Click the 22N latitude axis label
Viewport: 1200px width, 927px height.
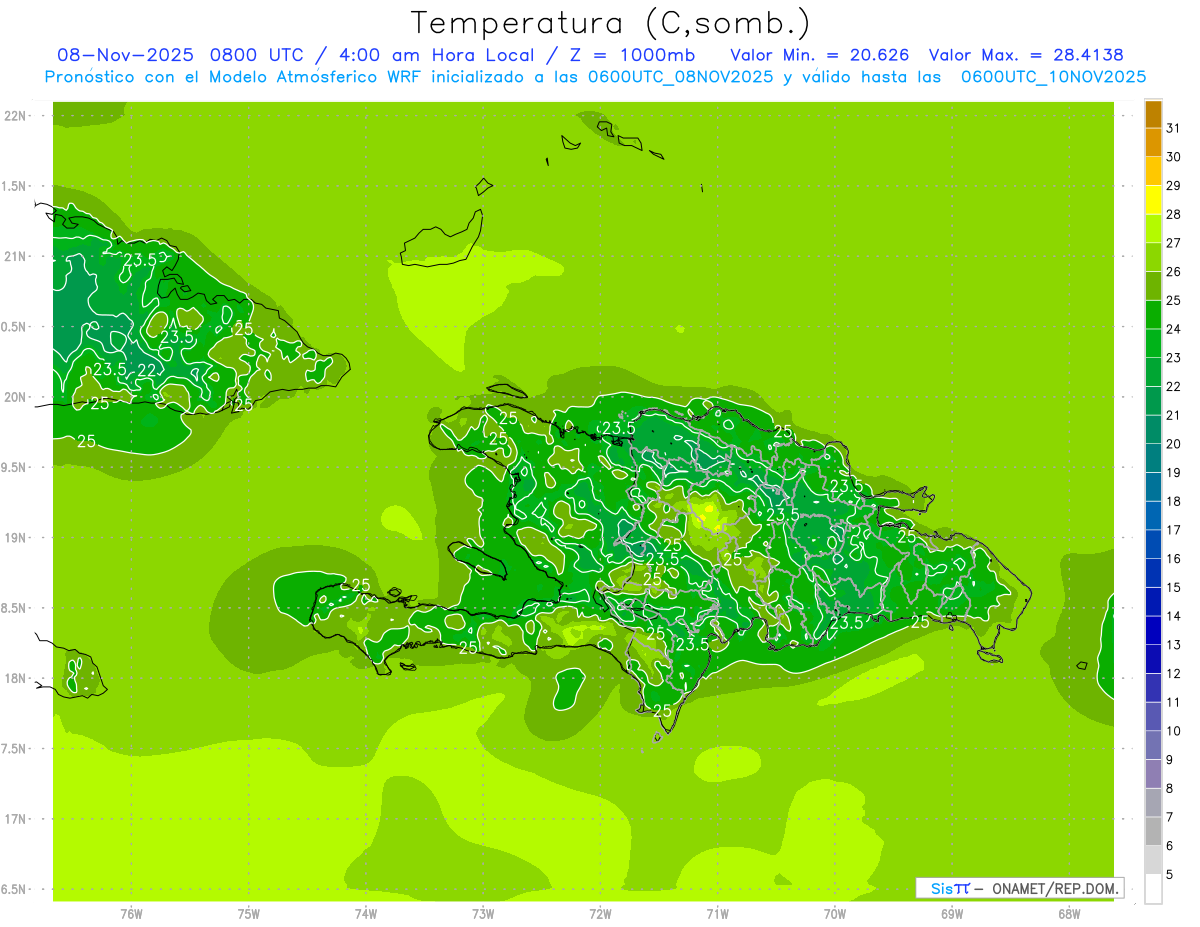[15, 116]
